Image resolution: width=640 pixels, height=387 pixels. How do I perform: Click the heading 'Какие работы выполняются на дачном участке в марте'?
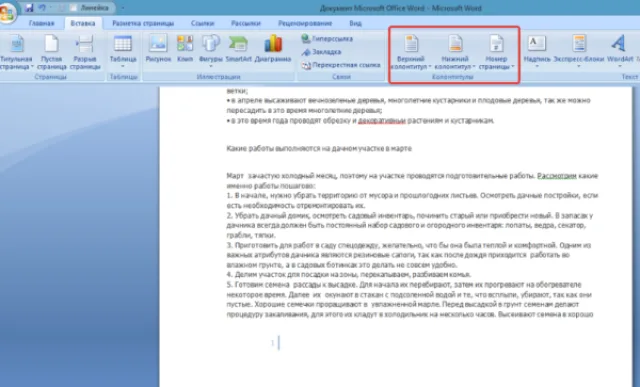tap(319, 149)
